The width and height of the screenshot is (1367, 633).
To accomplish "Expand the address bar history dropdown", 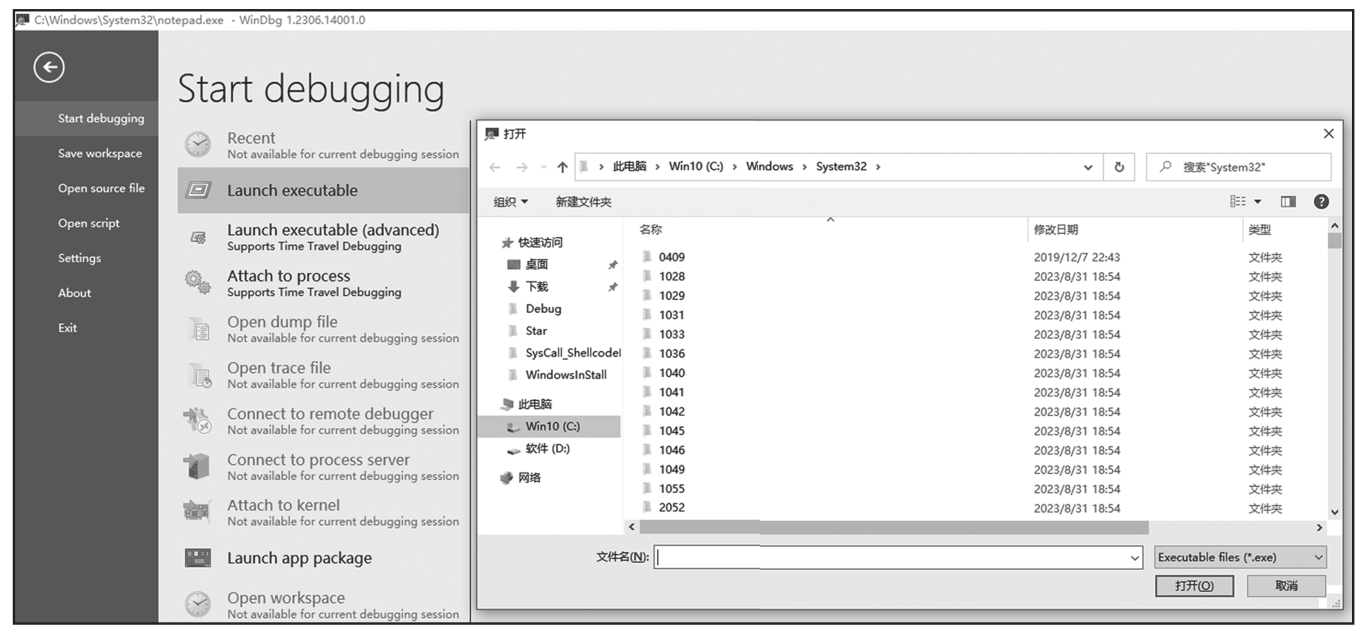I will (x=1088, y=167).
